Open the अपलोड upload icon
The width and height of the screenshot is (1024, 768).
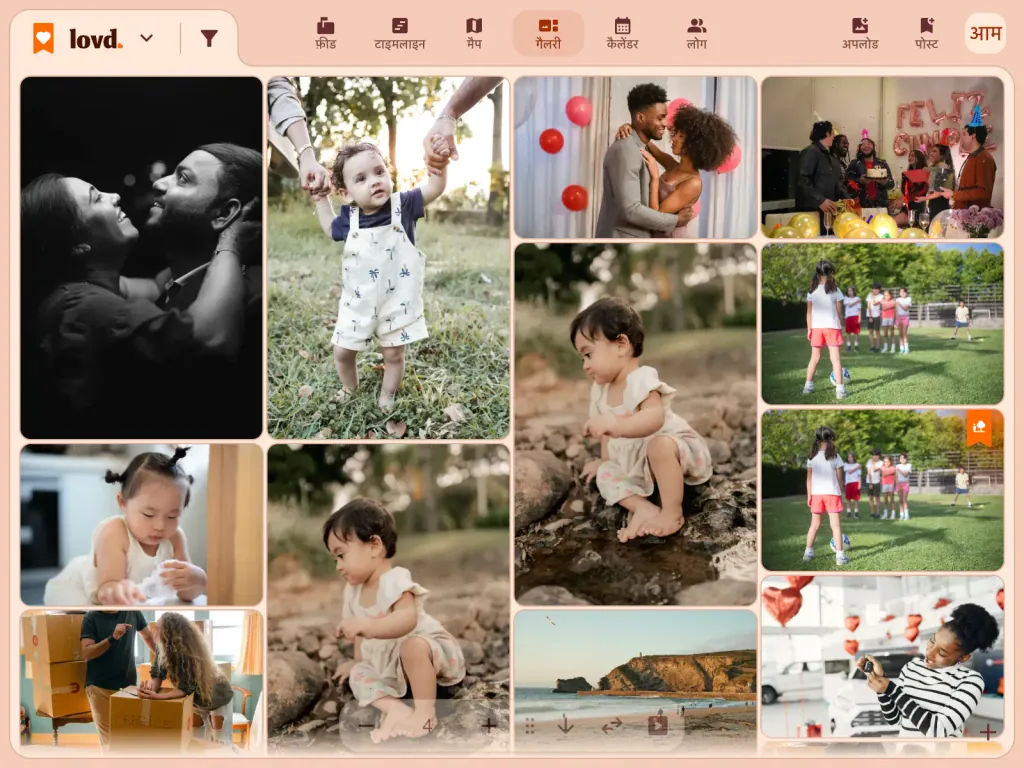tap(859, 34)
